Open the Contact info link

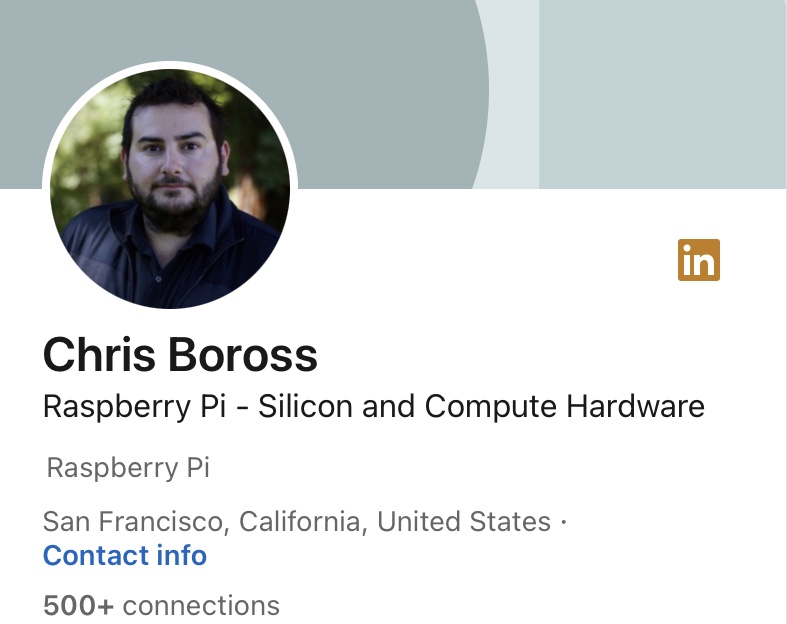tap(125, 555)
